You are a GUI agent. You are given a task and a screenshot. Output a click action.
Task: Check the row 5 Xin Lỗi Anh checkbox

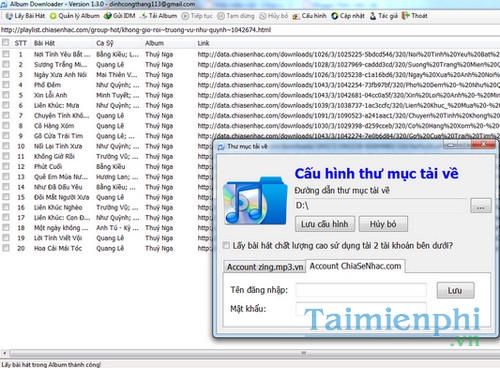pyautogui.click(x=6, y=95)
